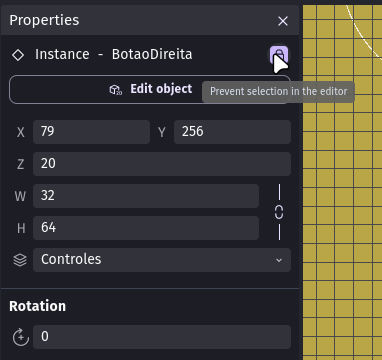The image size is (382, 360).
Task: Click the X position field showing 79
Action: coord(91,132)
